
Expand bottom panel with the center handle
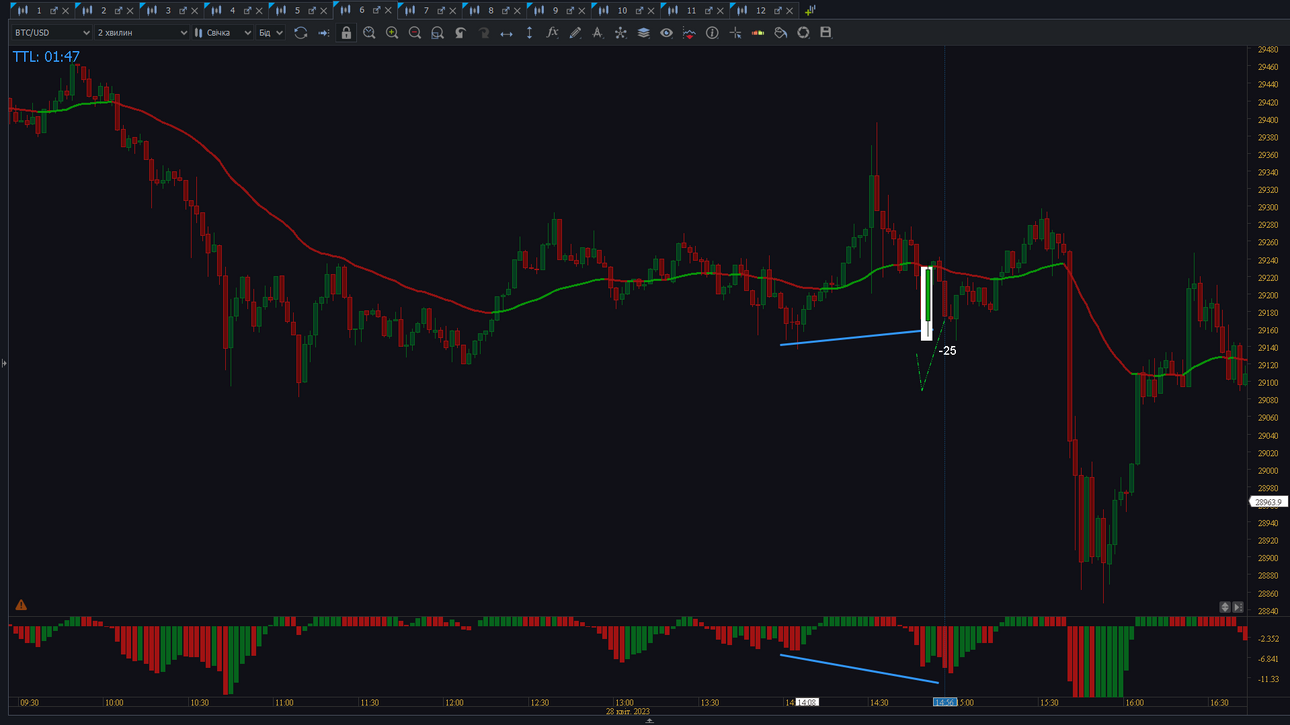650,720
